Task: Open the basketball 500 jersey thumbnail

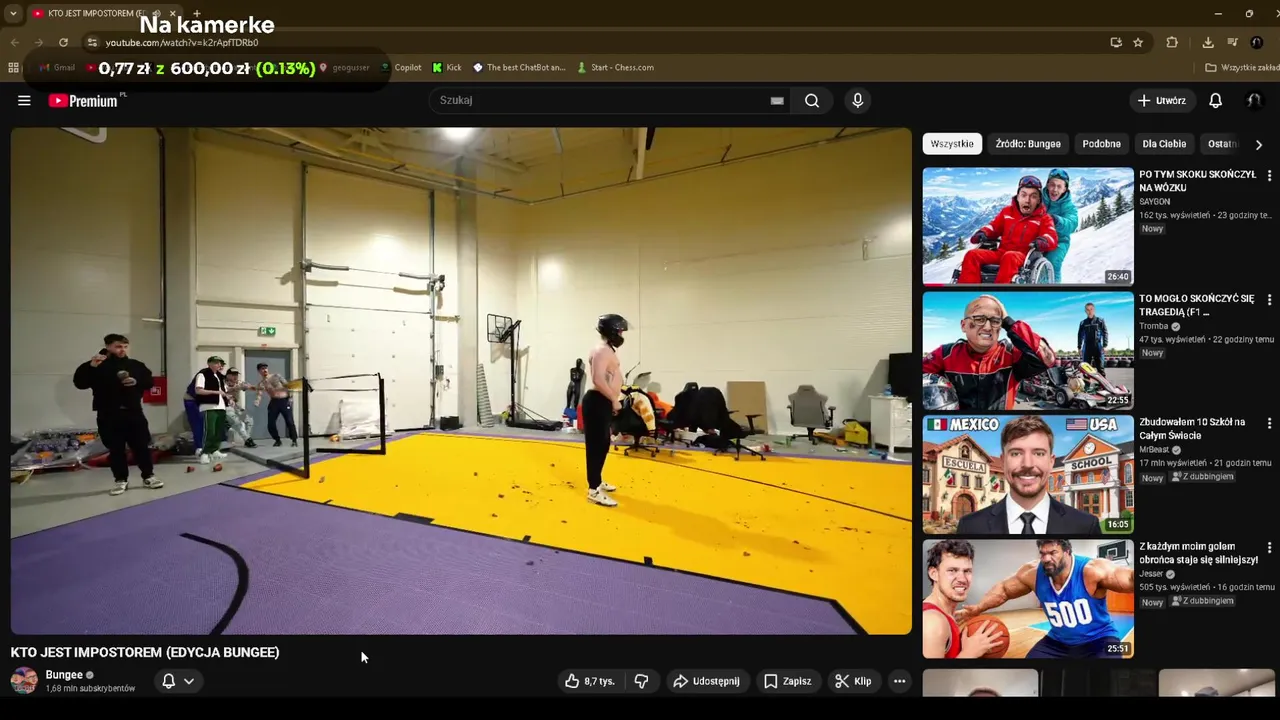Action: point(1028,599)
